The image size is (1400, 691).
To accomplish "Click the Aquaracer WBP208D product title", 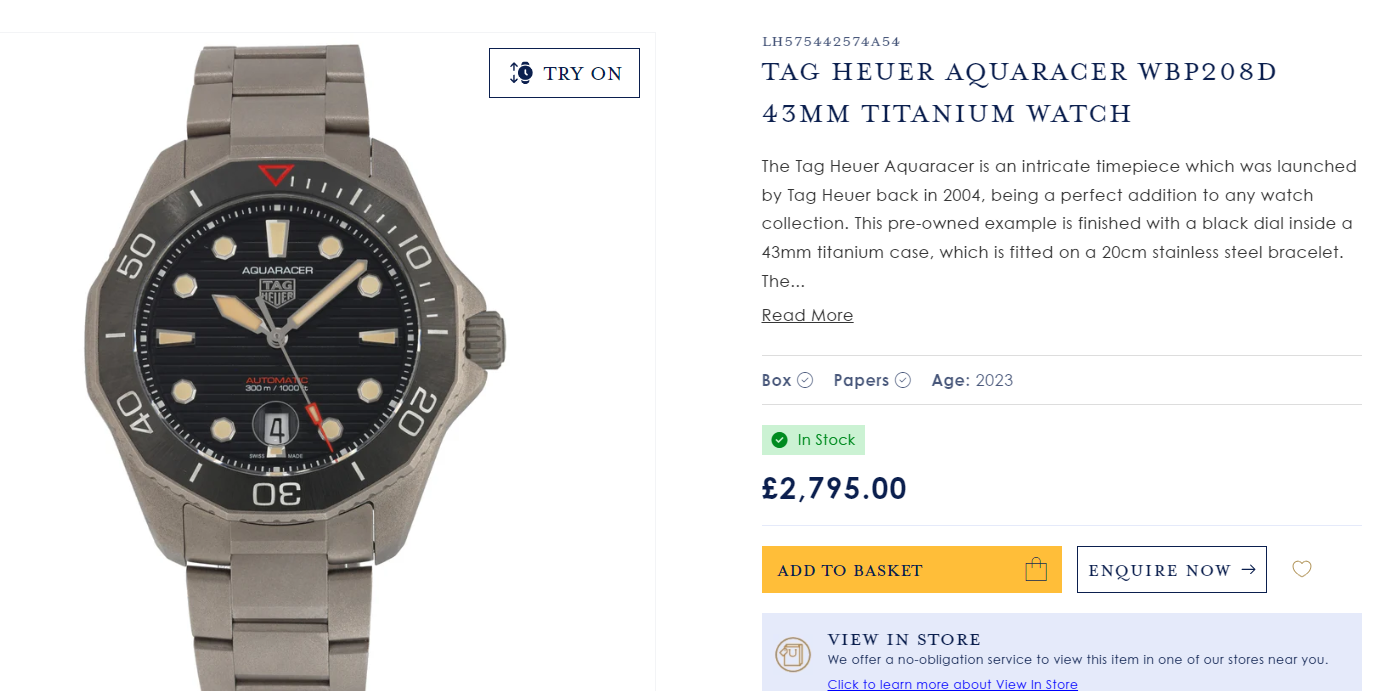I will tap(1019, 93).
